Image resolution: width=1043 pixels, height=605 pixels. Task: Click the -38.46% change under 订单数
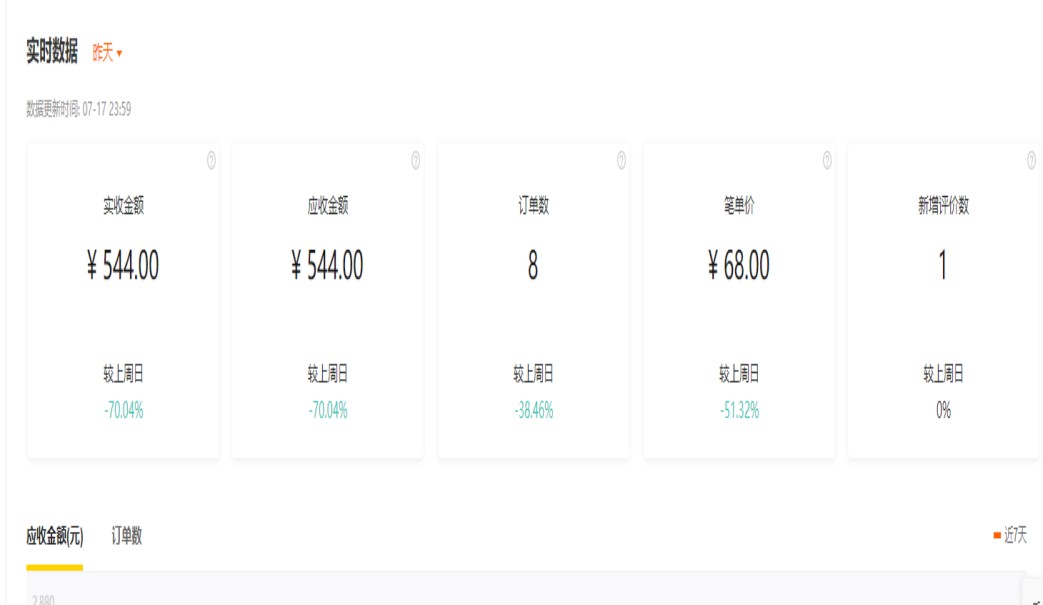[533, 410]
